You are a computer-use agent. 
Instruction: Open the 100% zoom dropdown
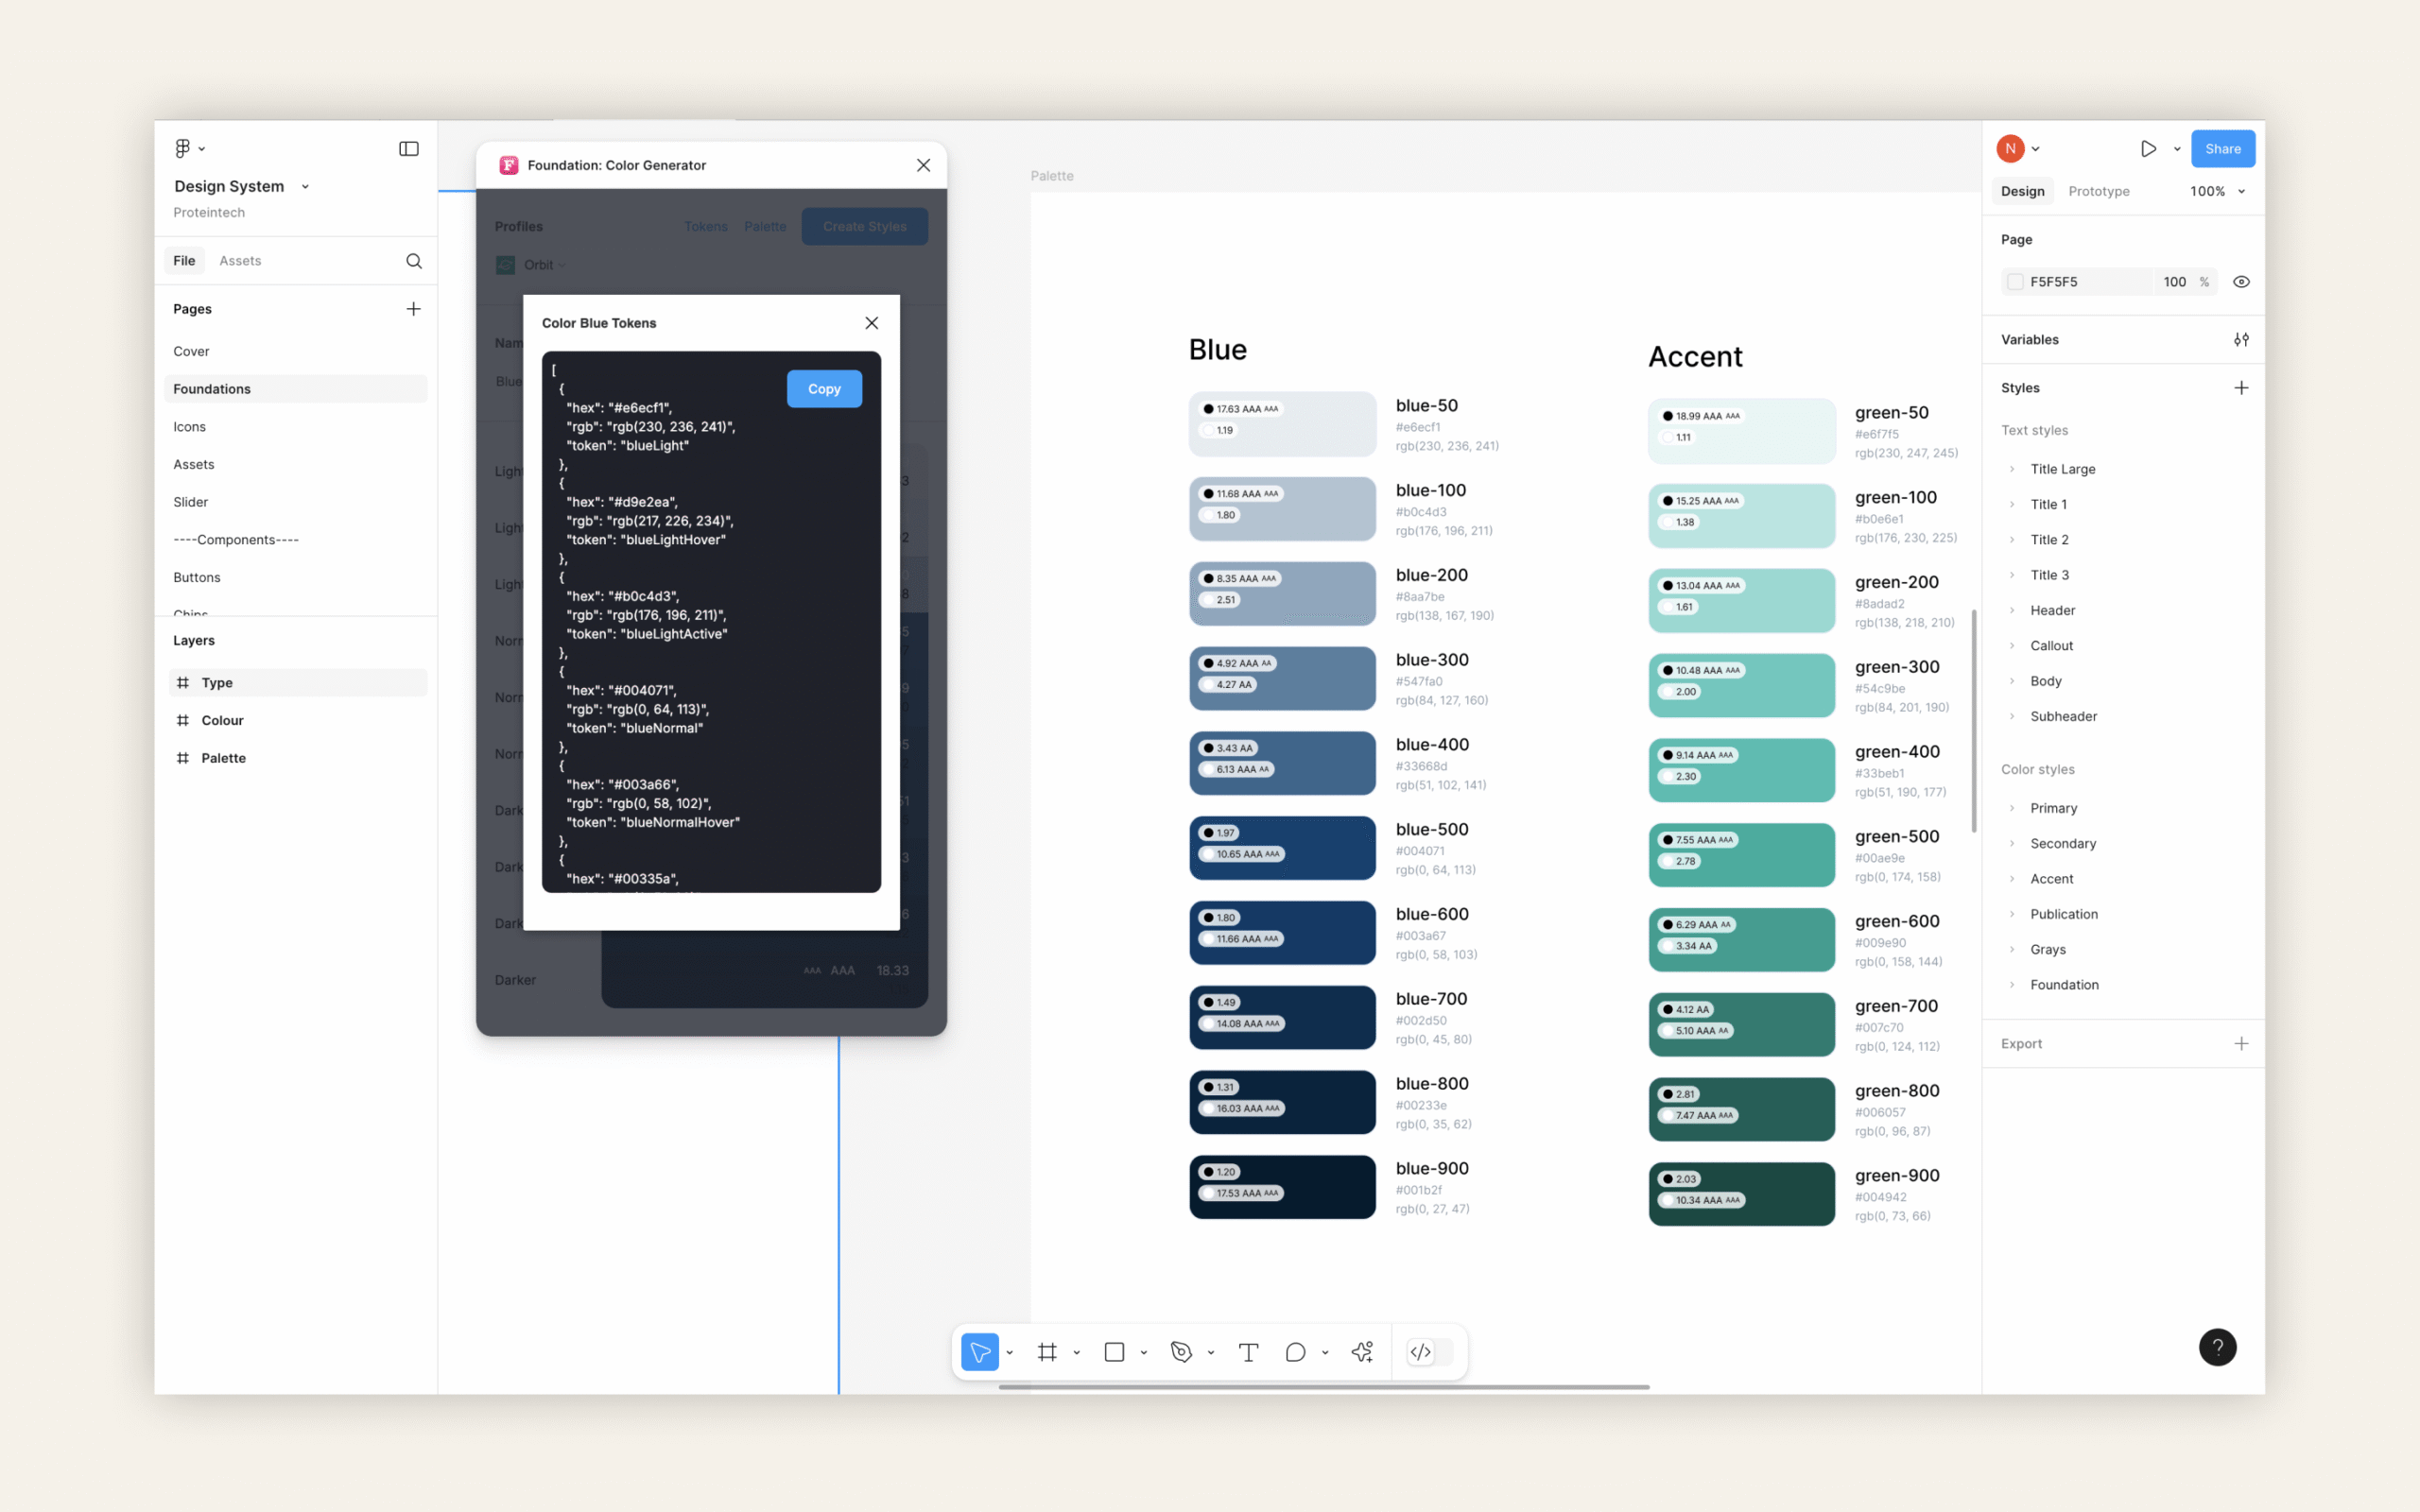[2241, 191]
